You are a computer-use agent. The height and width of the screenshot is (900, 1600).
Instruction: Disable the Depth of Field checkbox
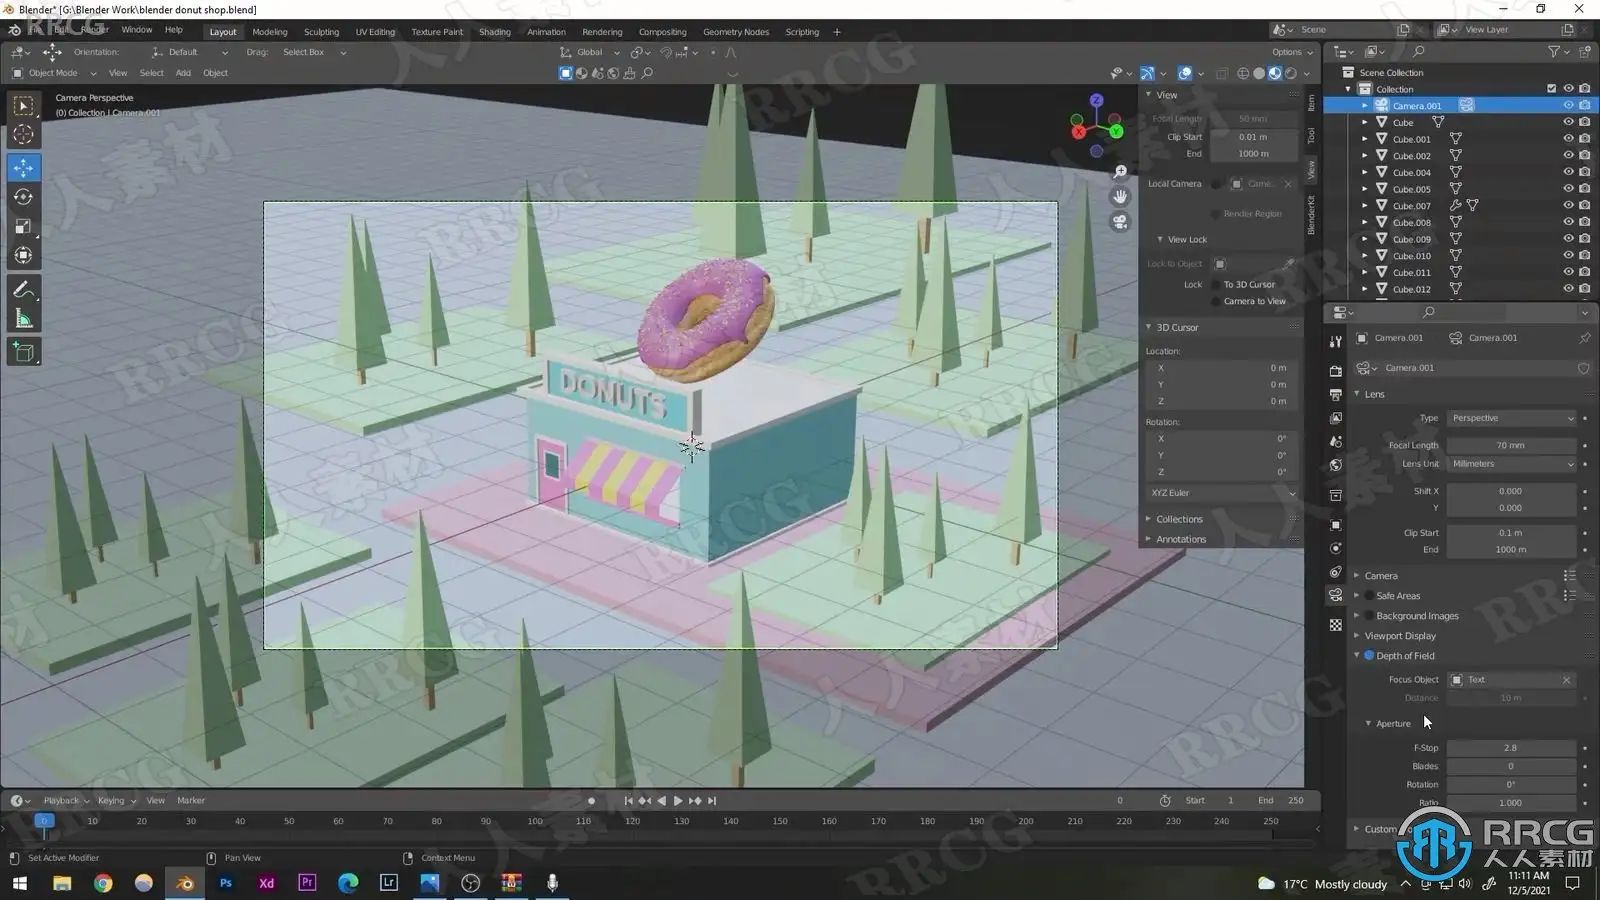[x=1369, y=656]
